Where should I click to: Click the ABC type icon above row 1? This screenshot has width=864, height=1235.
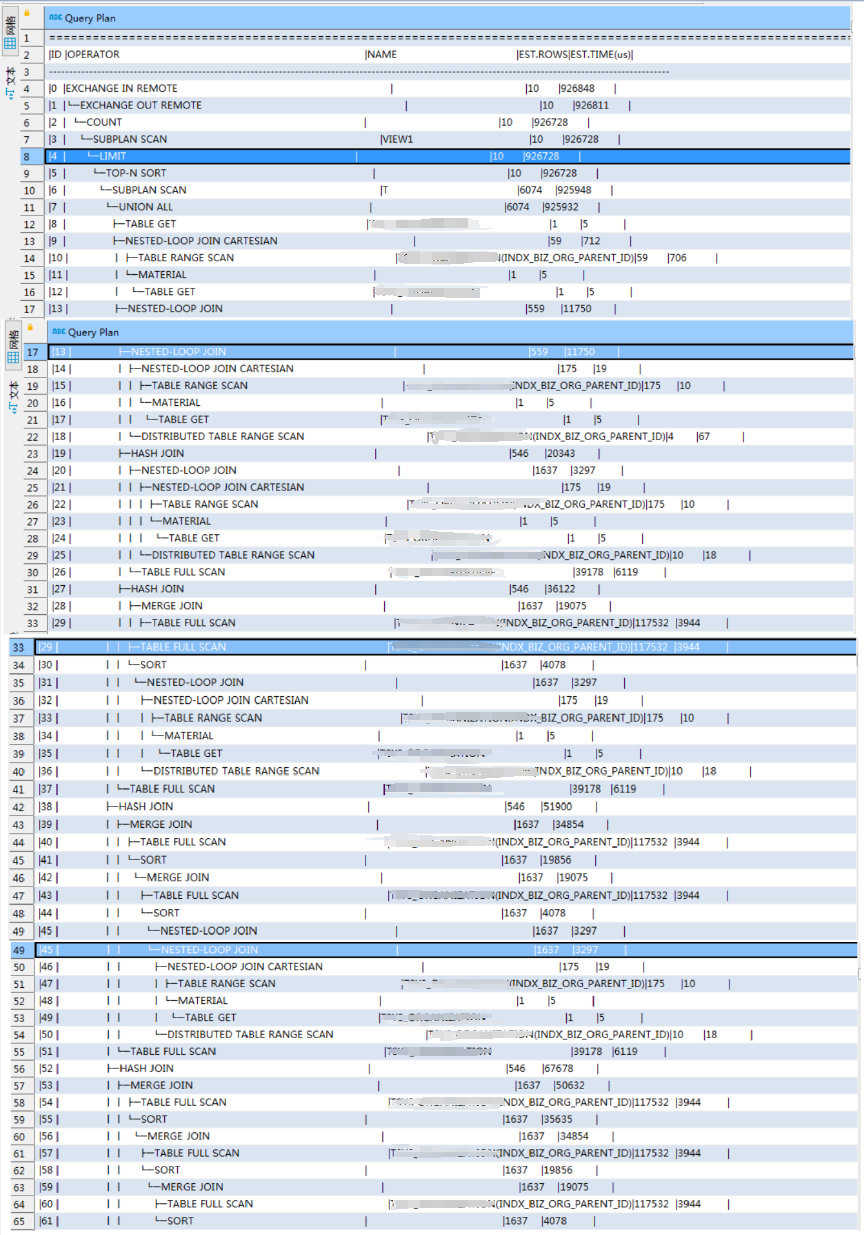[x=56, y=18]
